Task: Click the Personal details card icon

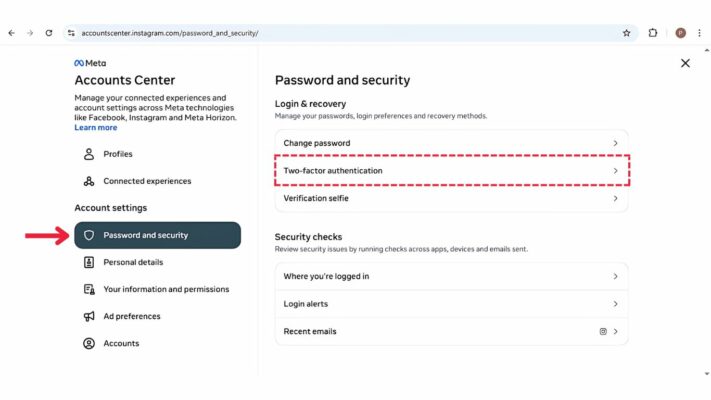Action: 89,262
